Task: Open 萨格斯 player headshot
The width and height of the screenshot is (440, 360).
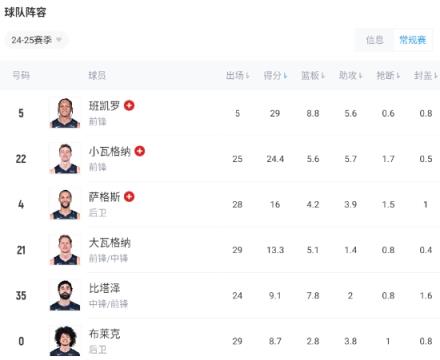Action: [65, 204]
